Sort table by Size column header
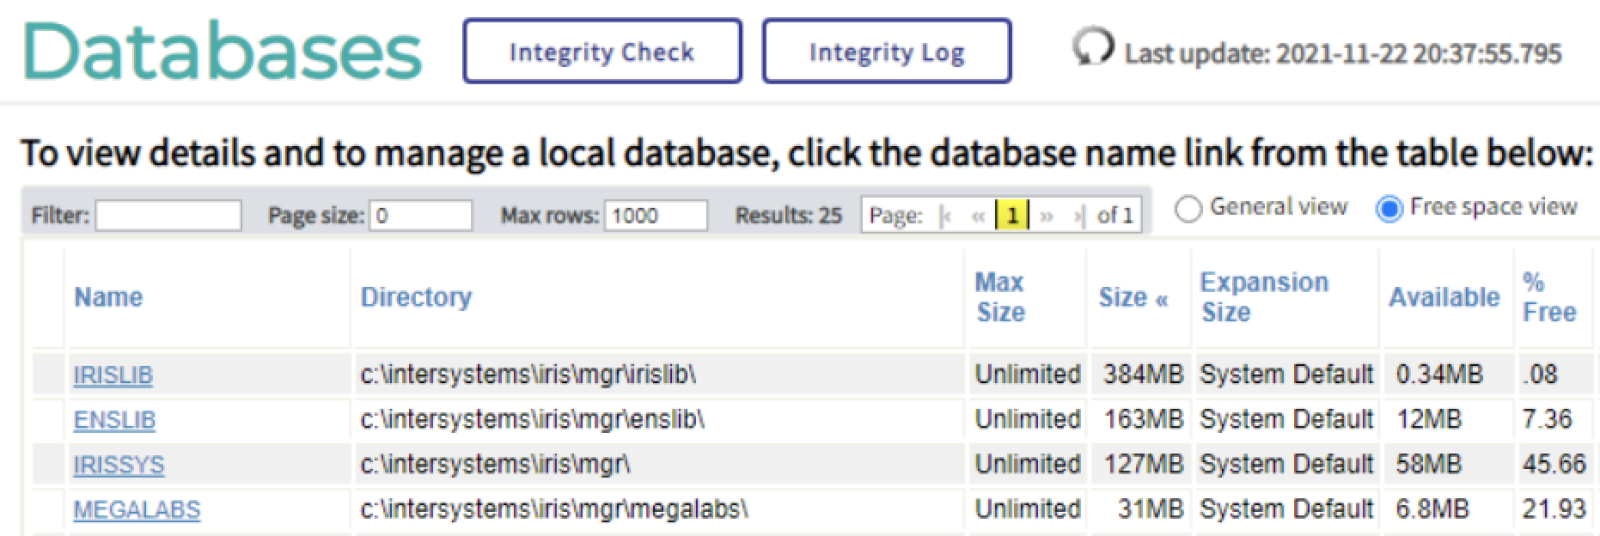The width and height of the screenshot is (1600, 536). 1123,298
